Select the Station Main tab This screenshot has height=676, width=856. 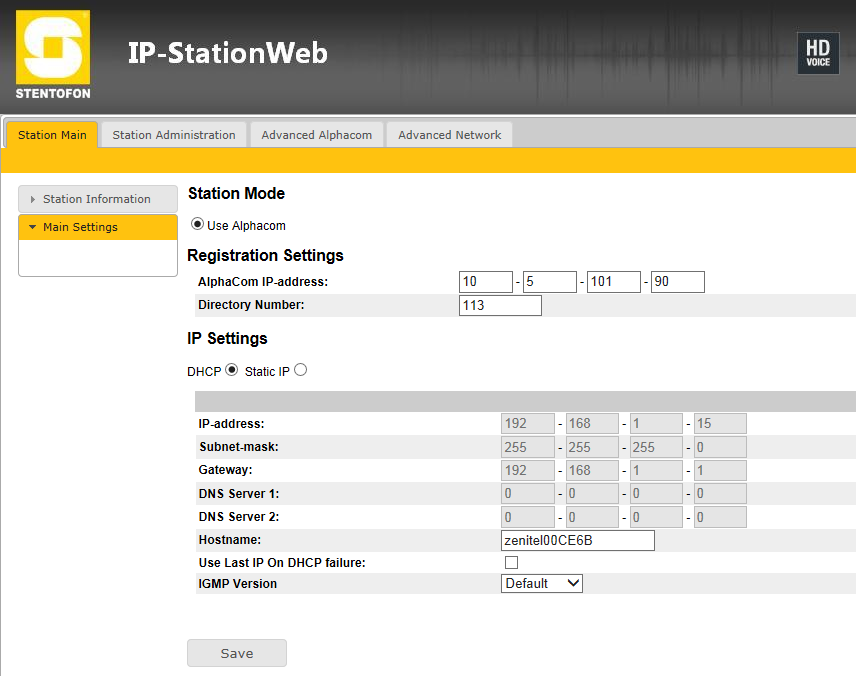coord(52,135)
